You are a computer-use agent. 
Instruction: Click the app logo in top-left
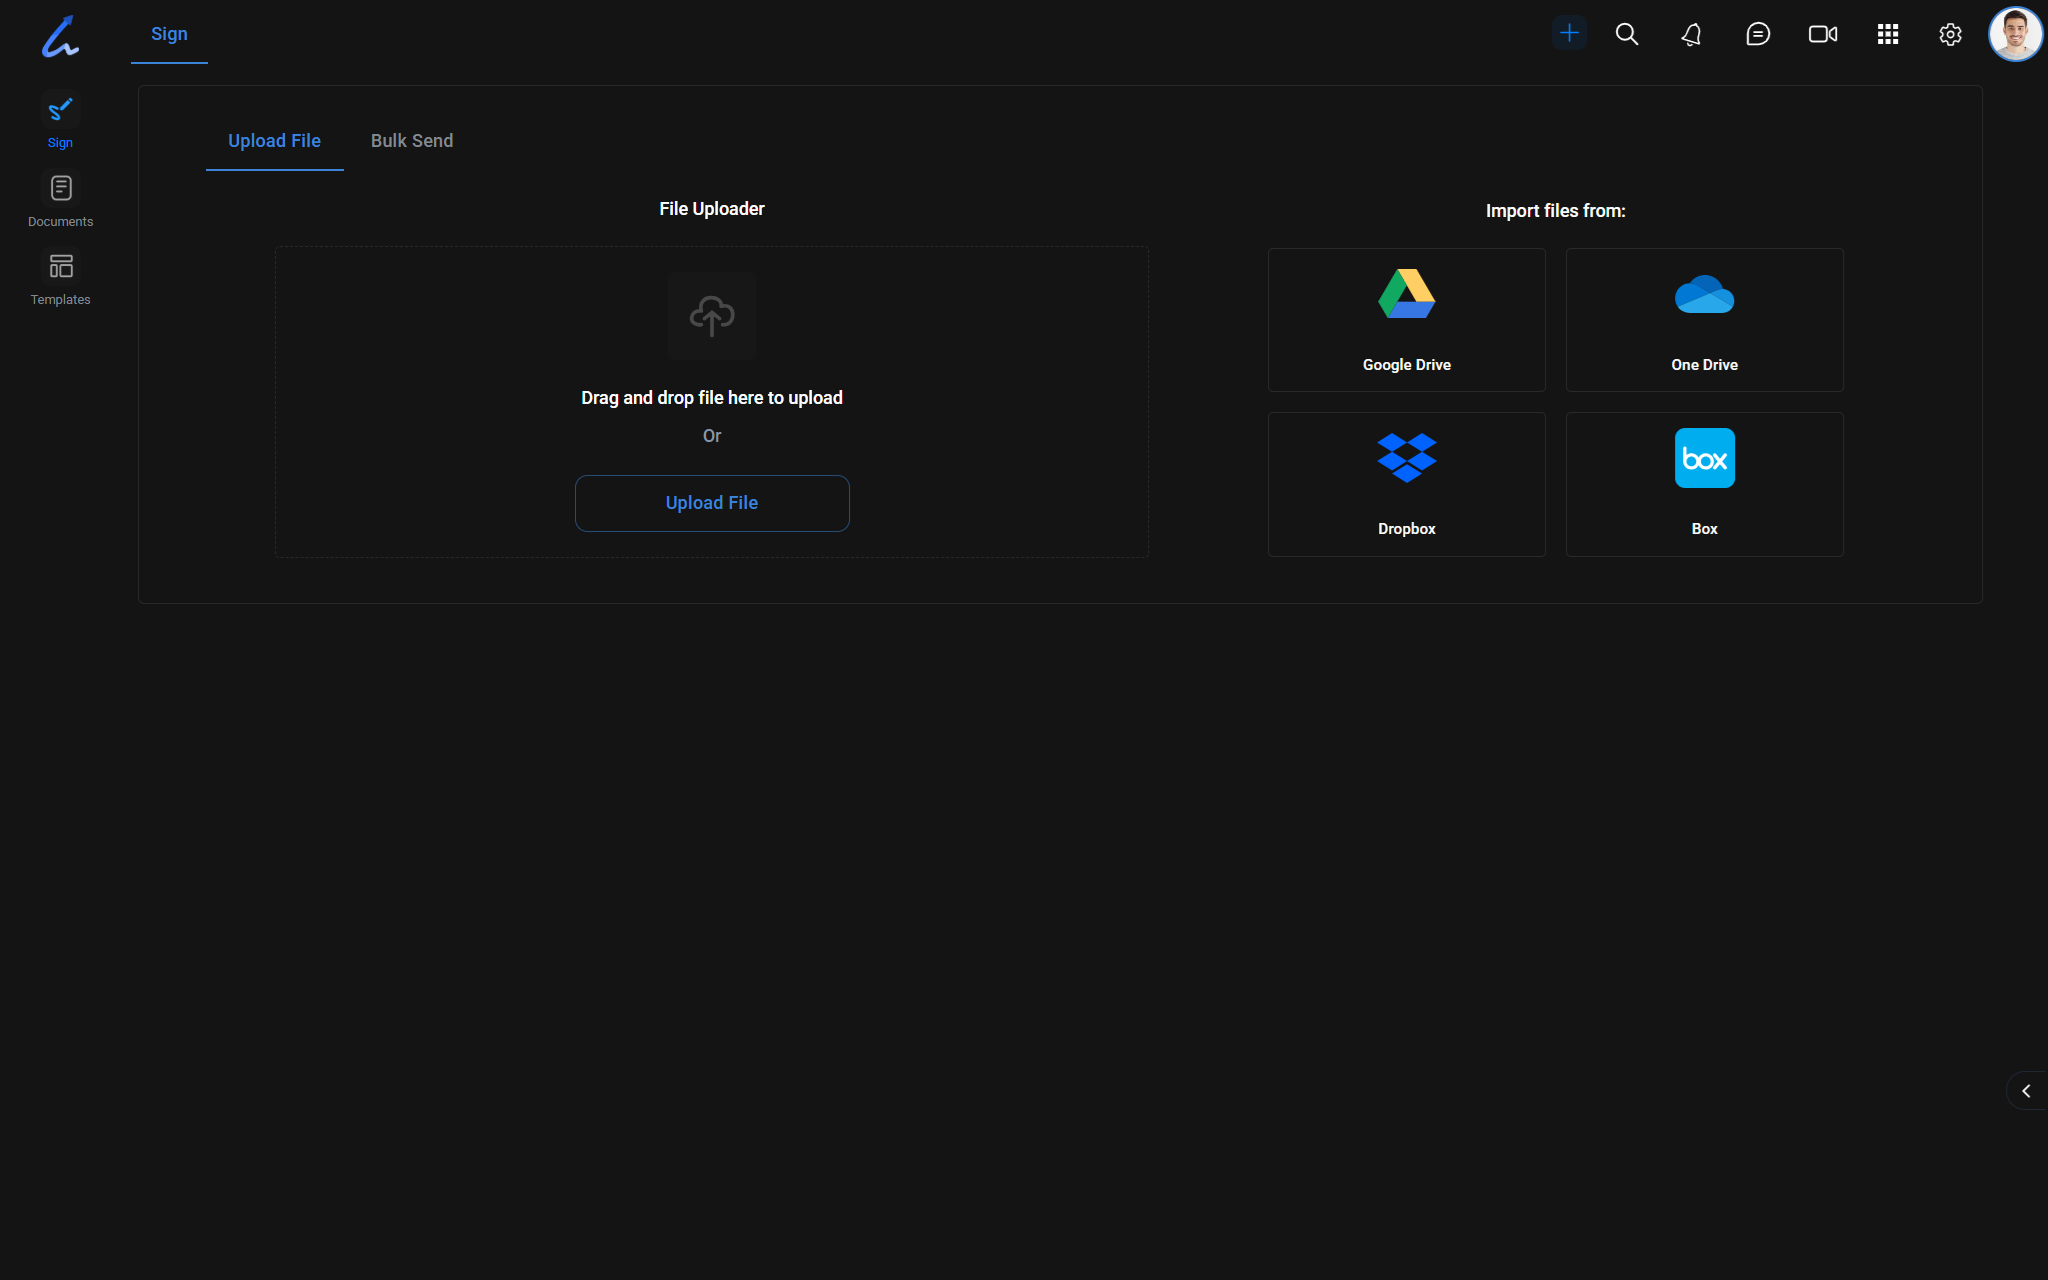[61, 37]
